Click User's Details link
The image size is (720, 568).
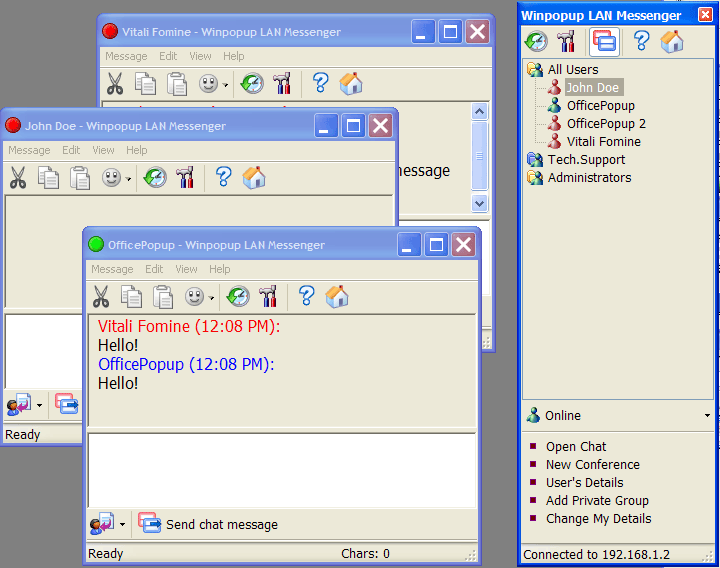click(x=585, y=482)
